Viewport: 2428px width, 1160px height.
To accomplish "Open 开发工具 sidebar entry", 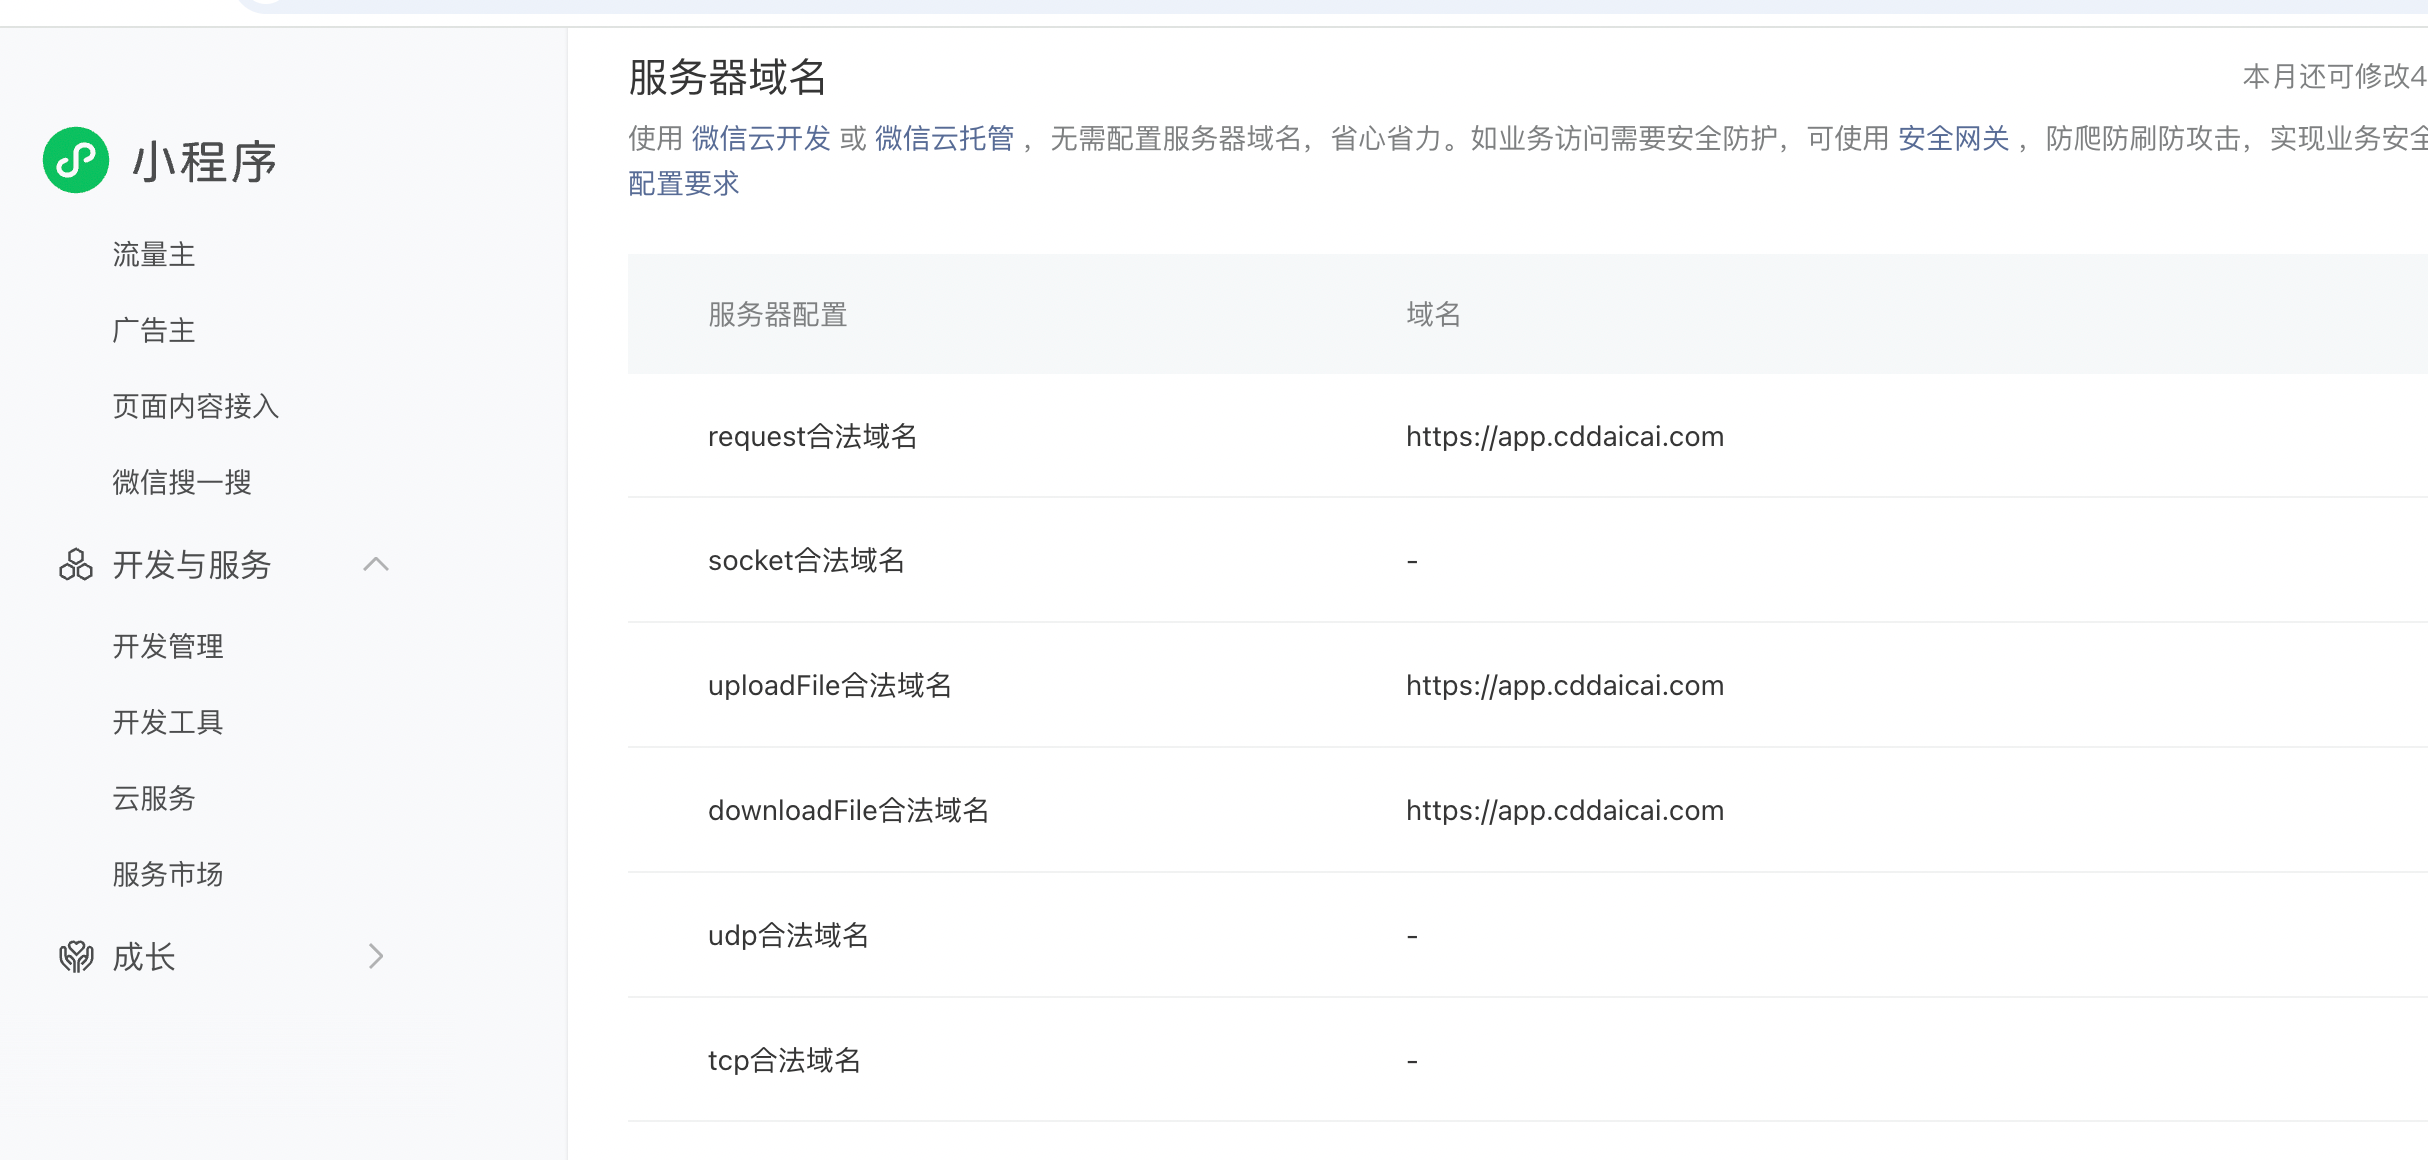I will [168, 723].
